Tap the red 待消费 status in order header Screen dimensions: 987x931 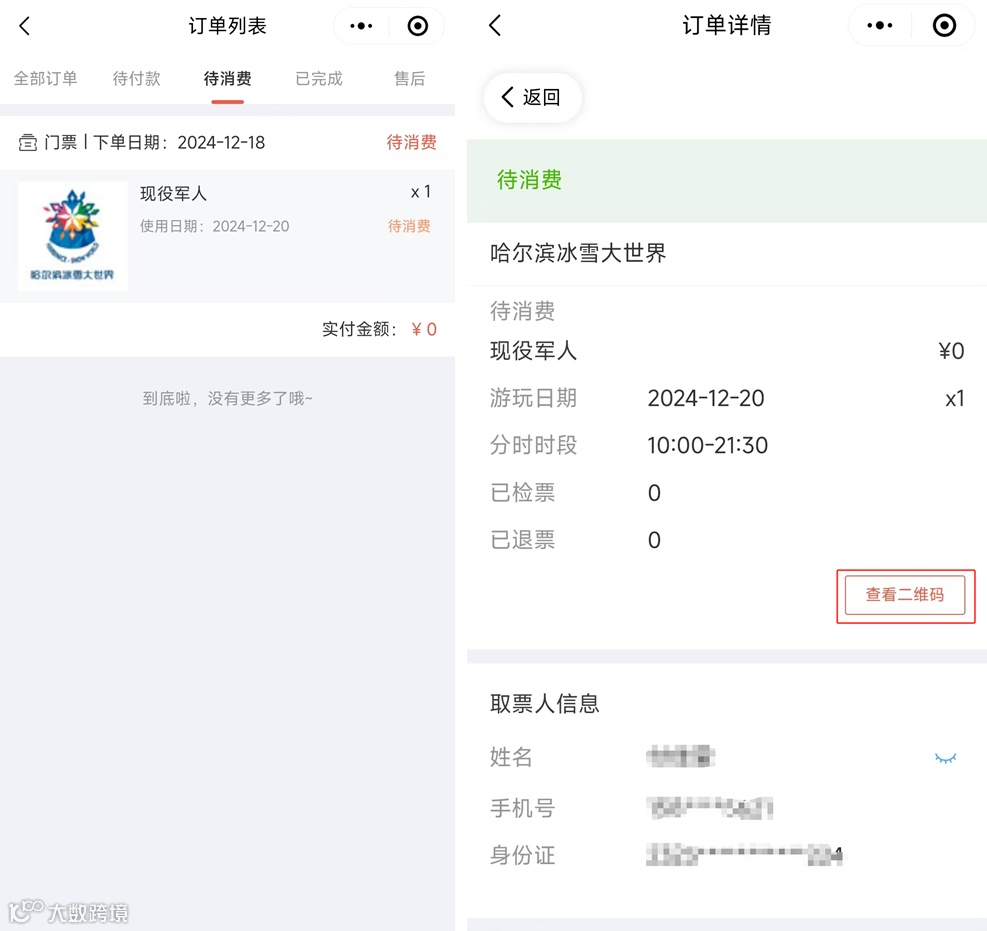[x=412, y=143]
